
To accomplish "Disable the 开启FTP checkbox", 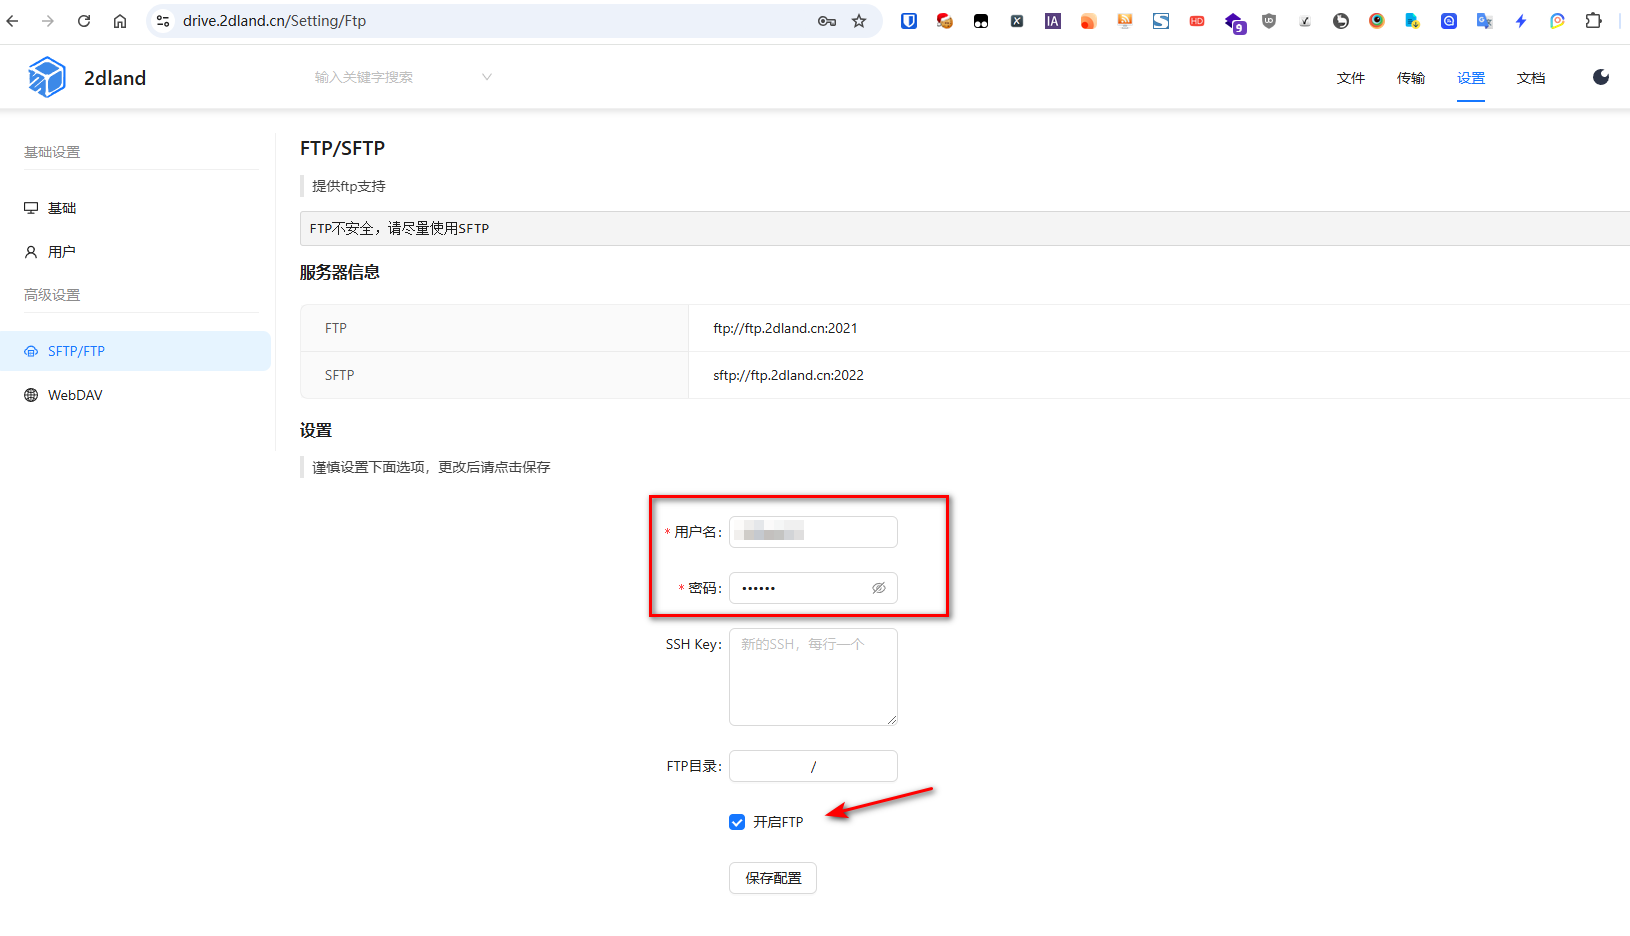I will point(737,821).
